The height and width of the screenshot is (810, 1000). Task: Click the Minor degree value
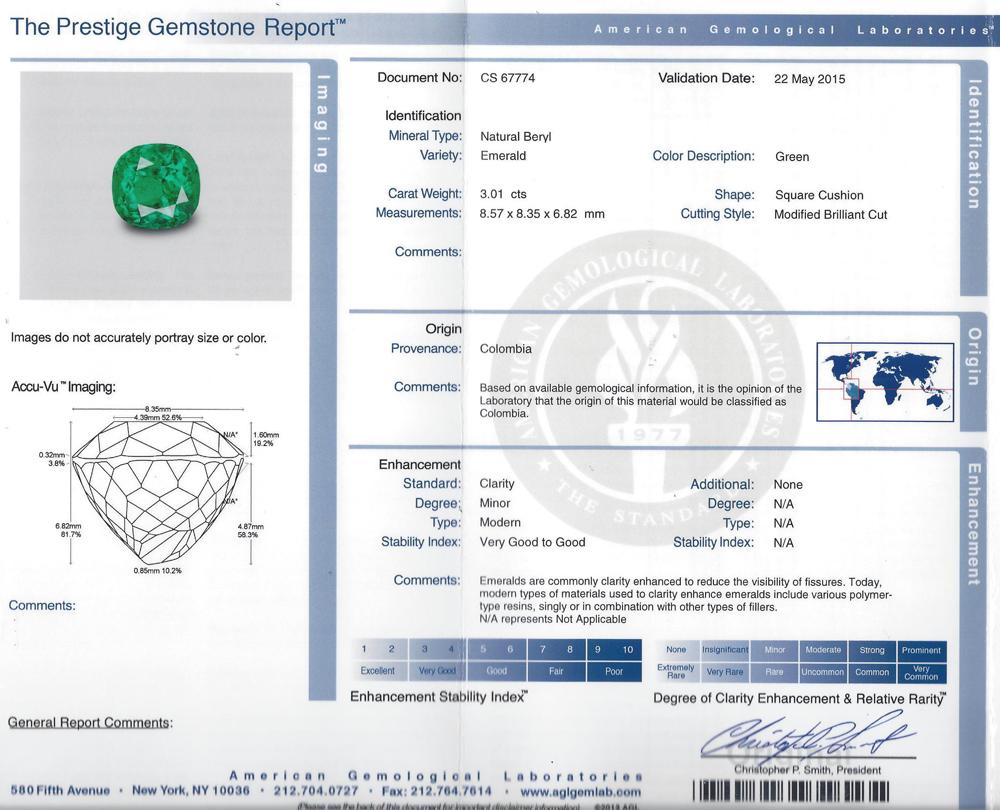(x=495, y=503)
